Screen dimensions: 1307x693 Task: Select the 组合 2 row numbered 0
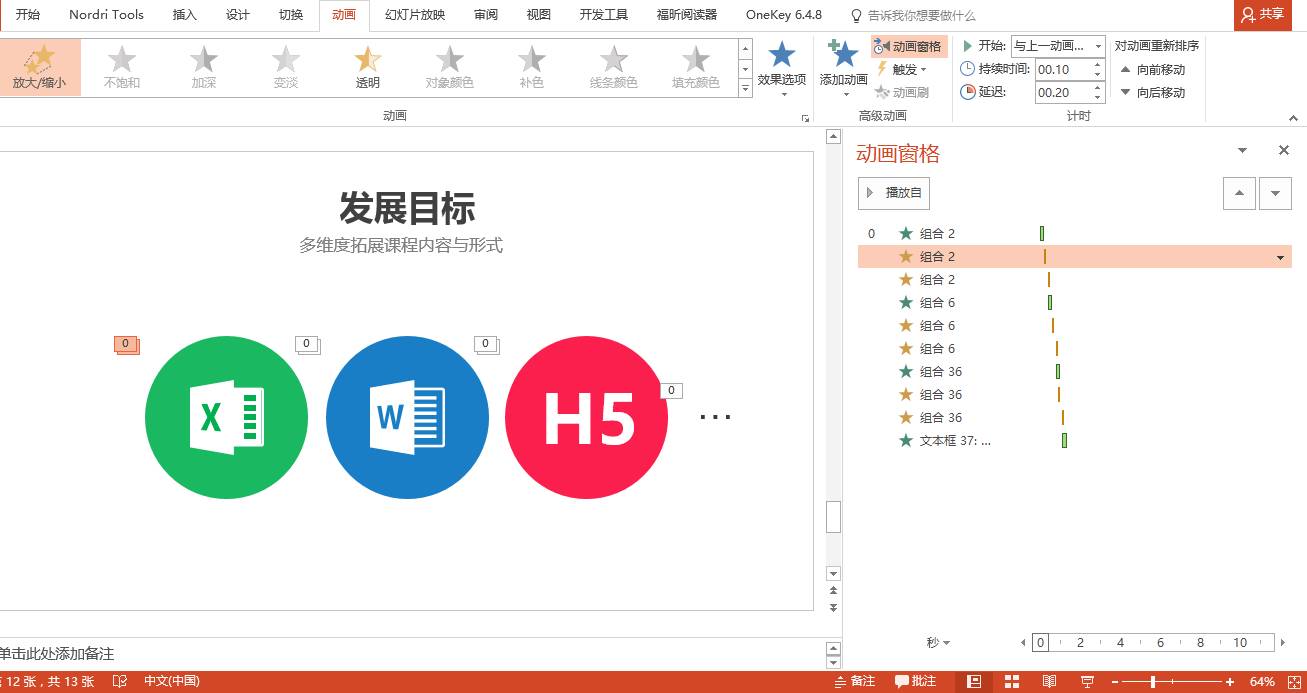pos(1075,233)
